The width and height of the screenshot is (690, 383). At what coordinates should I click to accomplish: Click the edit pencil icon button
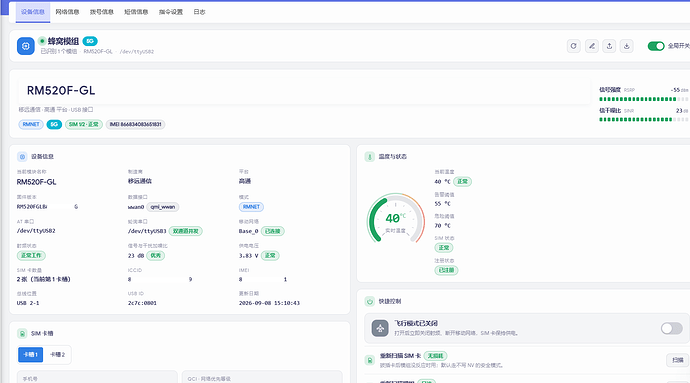pos(591,46)
